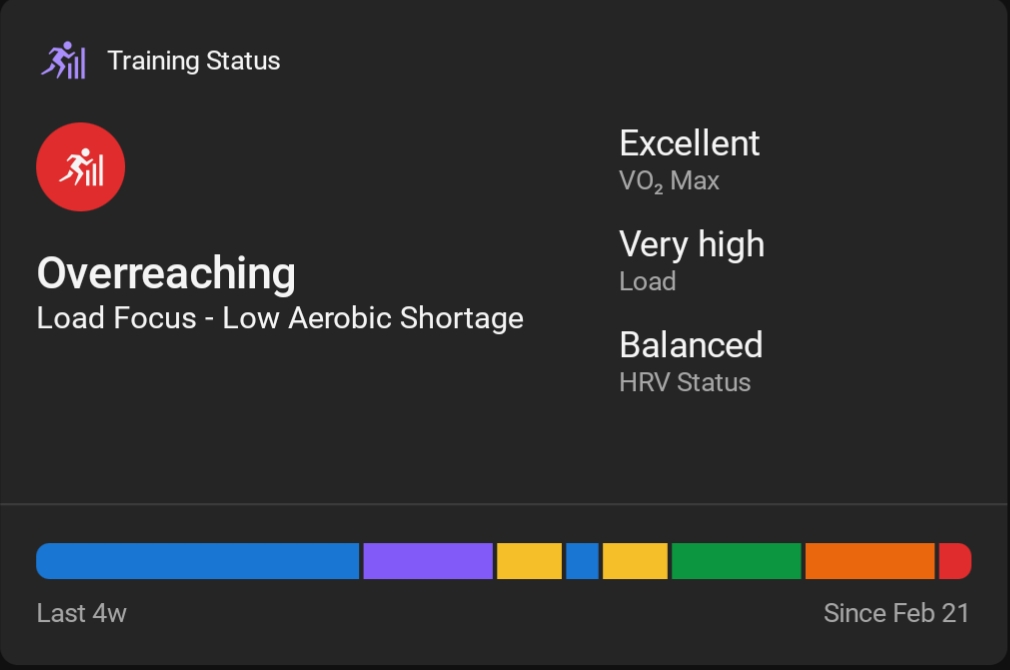The width and height of the screenshot is (1010, 670).
Task: View the Excellent VO2 Max reading
Action: coord(689,143)
